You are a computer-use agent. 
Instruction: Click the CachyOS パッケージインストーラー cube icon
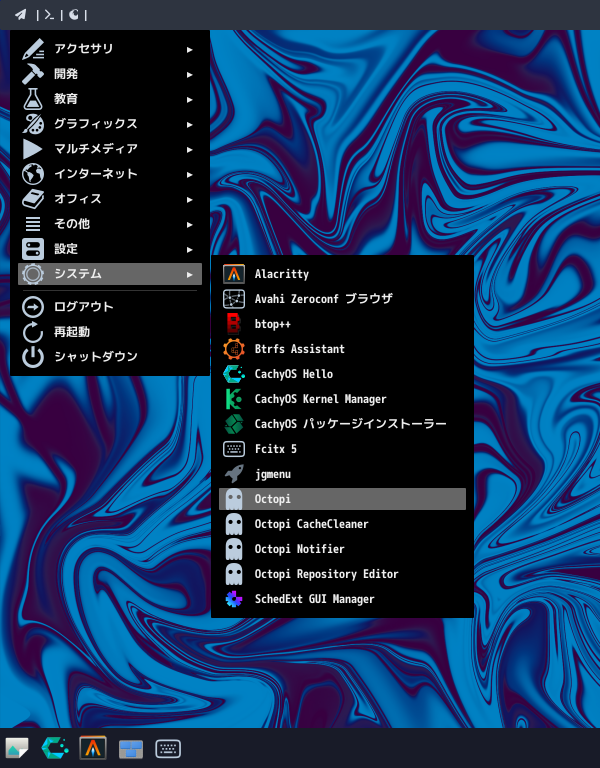(x=234, y=424)
